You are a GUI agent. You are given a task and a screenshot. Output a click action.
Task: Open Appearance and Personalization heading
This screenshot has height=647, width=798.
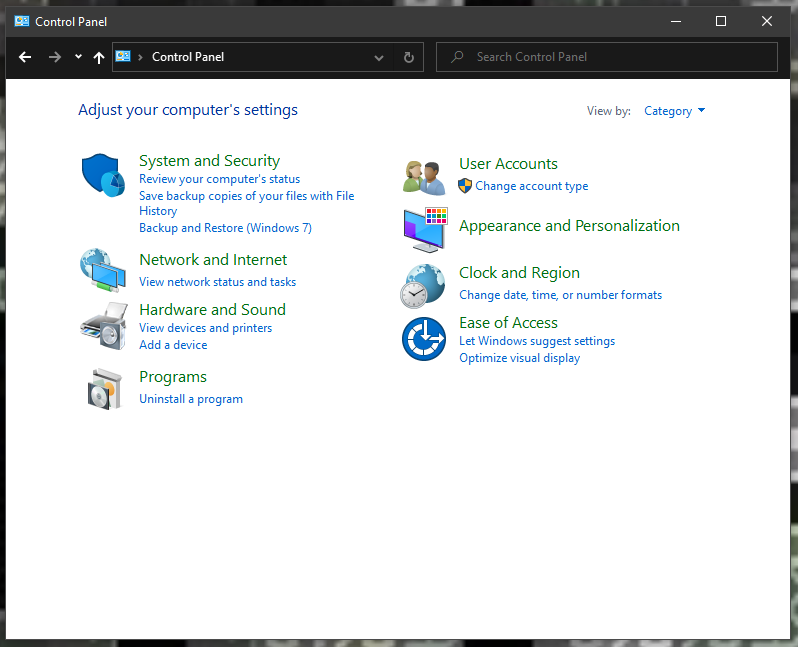tap(569, 226)
